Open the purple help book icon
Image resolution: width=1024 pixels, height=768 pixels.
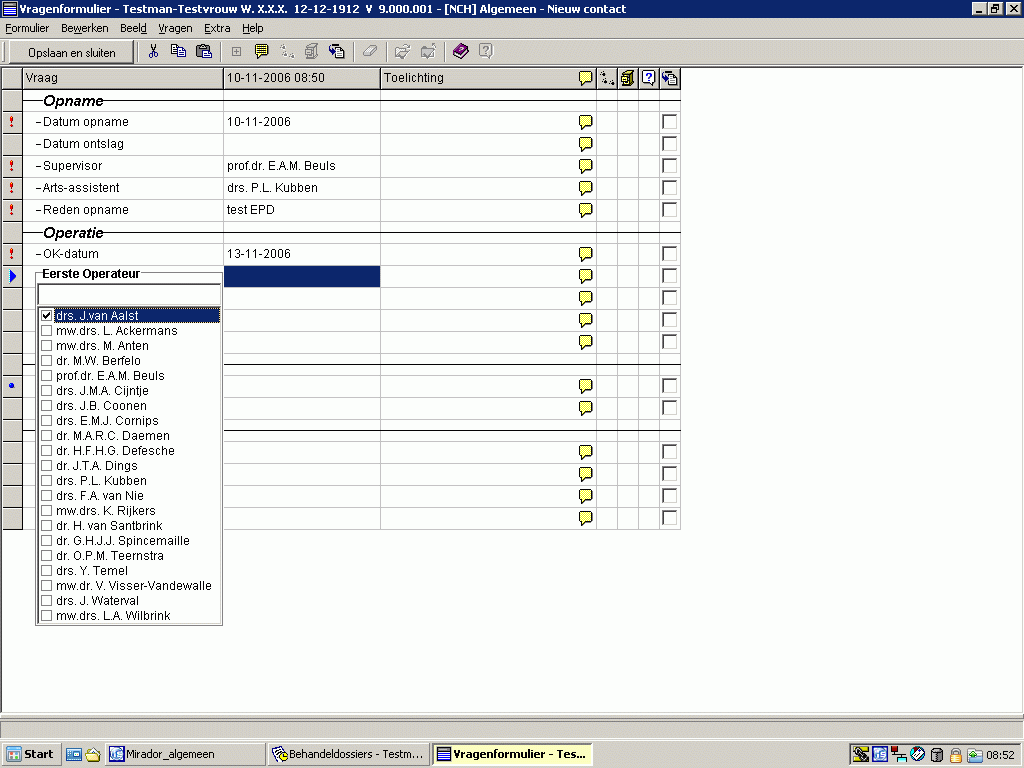click(460, 52)
